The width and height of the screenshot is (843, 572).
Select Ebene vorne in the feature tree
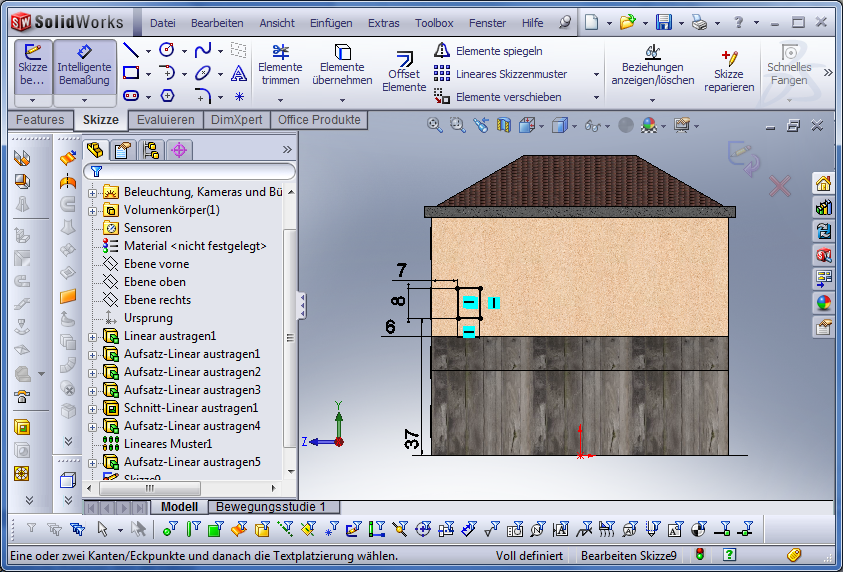(x=156, y=264)
